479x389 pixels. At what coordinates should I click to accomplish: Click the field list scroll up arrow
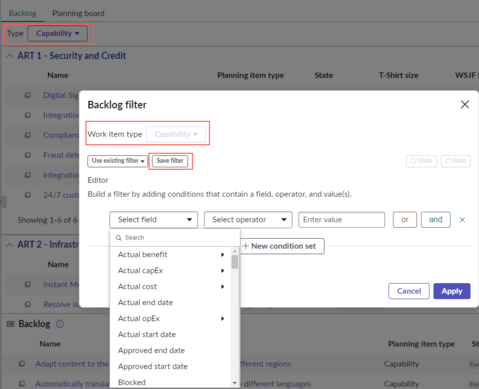point(235,251)
